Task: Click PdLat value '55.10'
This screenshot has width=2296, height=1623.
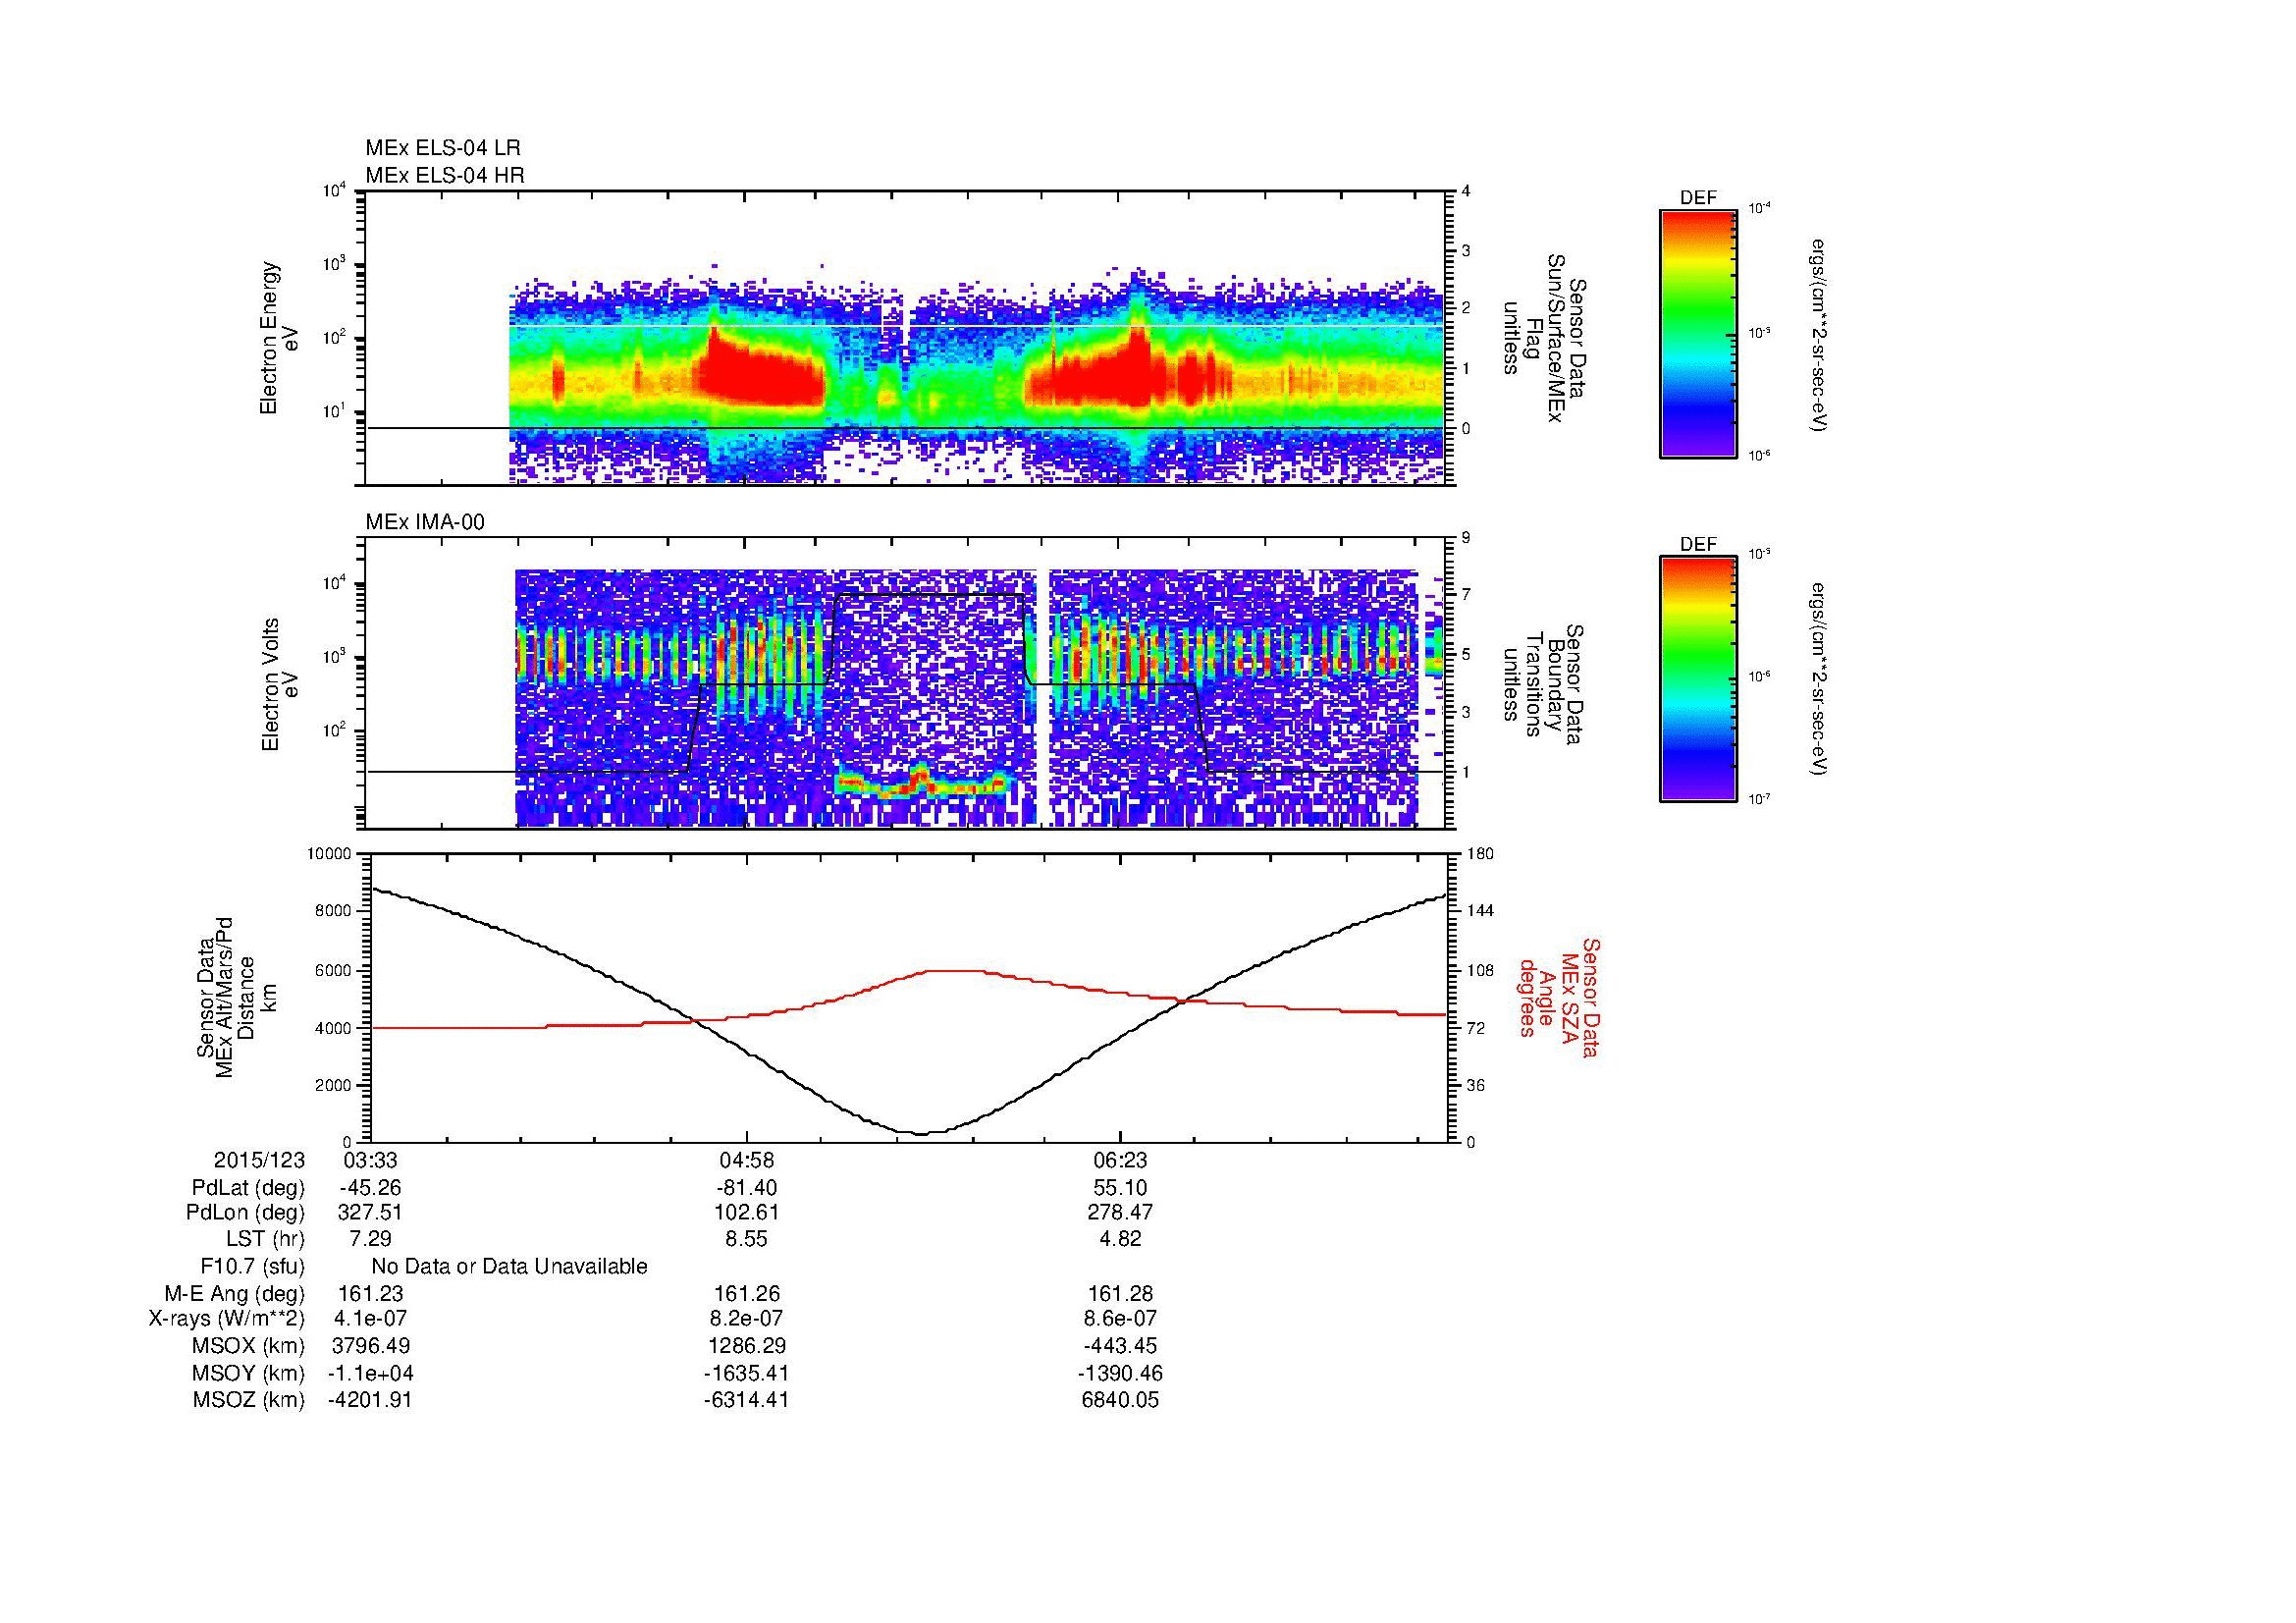Action: coord(1121,1188)
